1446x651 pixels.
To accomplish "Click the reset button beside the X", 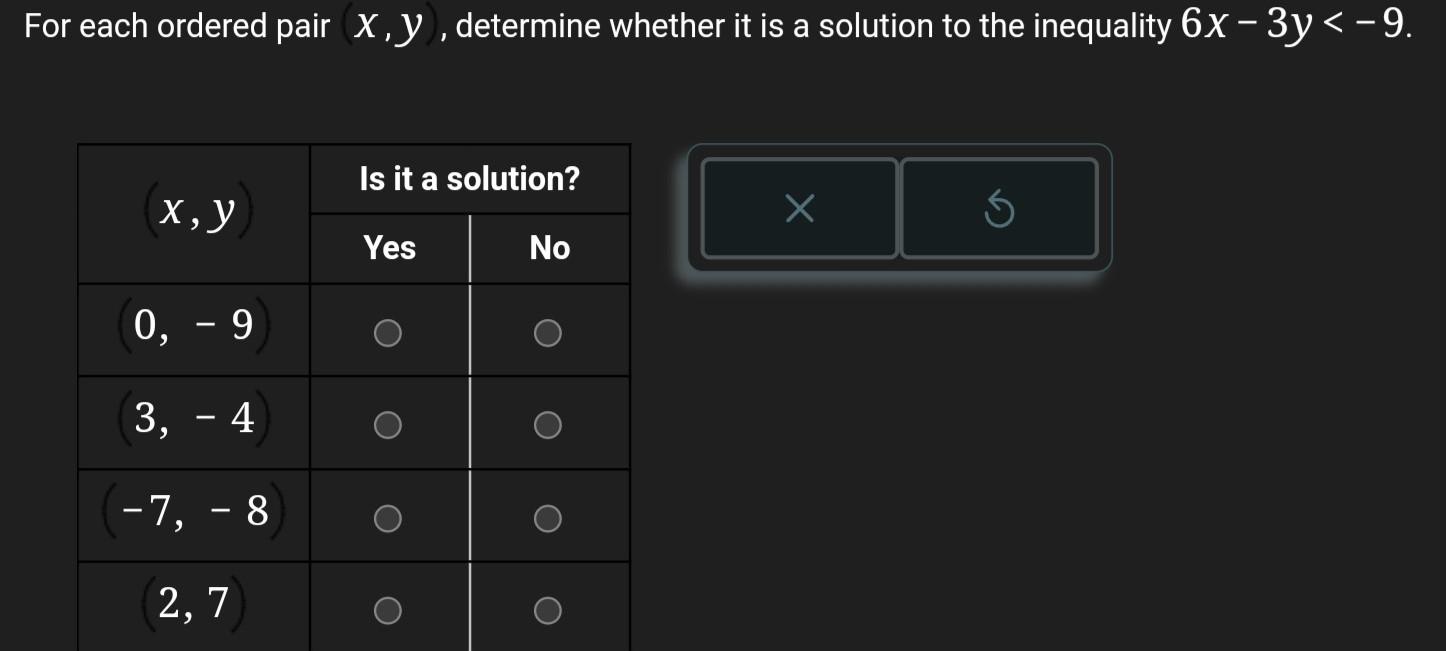I will 999,209.
